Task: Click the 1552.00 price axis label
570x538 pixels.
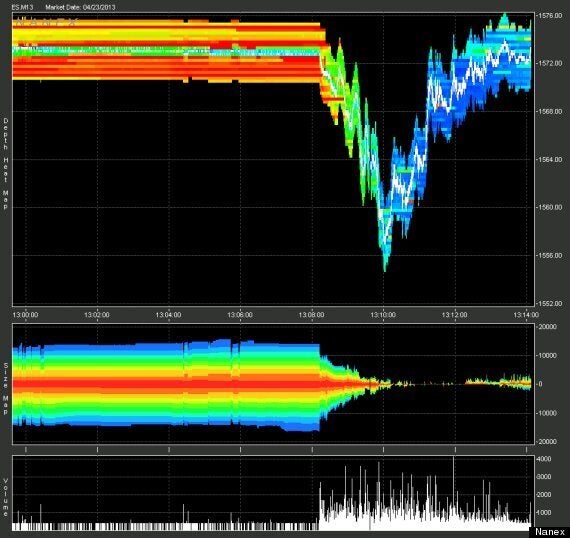Action: pos(550,304)
